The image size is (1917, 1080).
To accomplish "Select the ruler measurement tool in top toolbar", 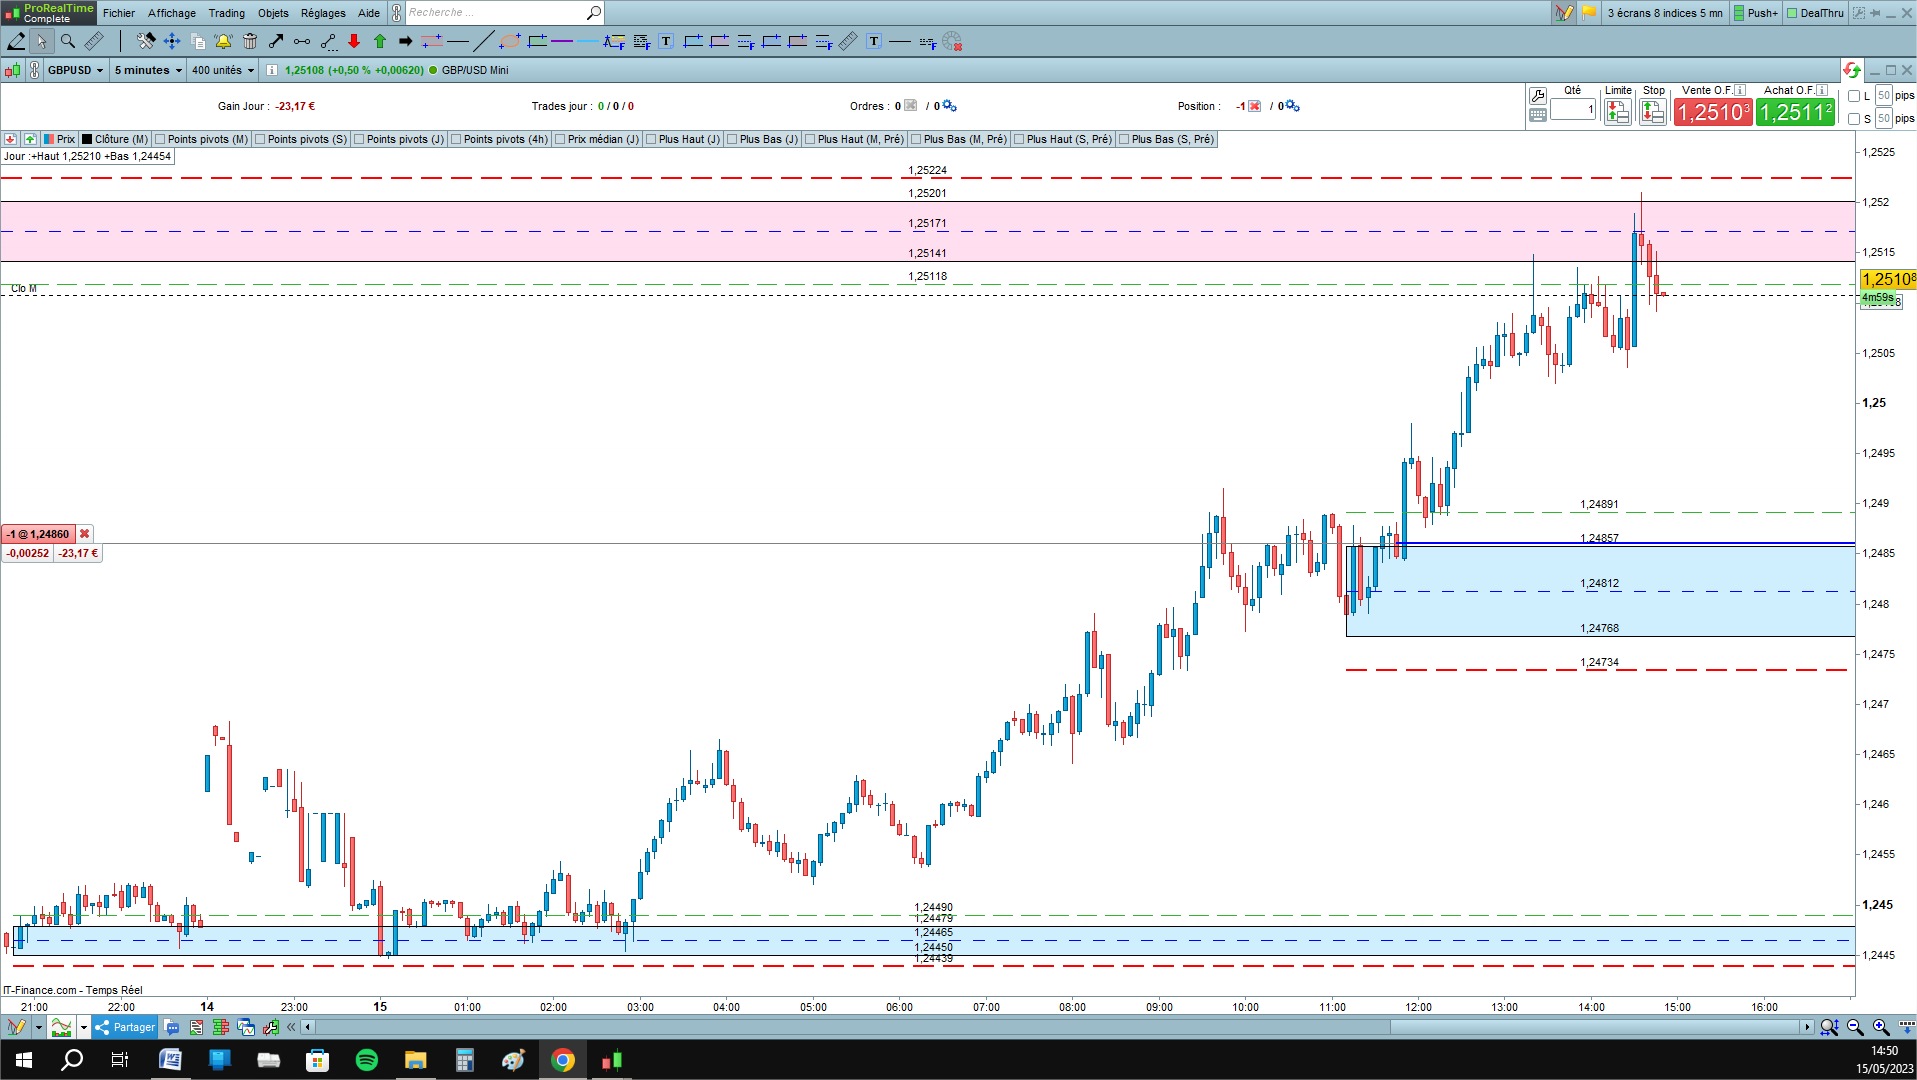I will pyautogui.click(x=94, y=41).
